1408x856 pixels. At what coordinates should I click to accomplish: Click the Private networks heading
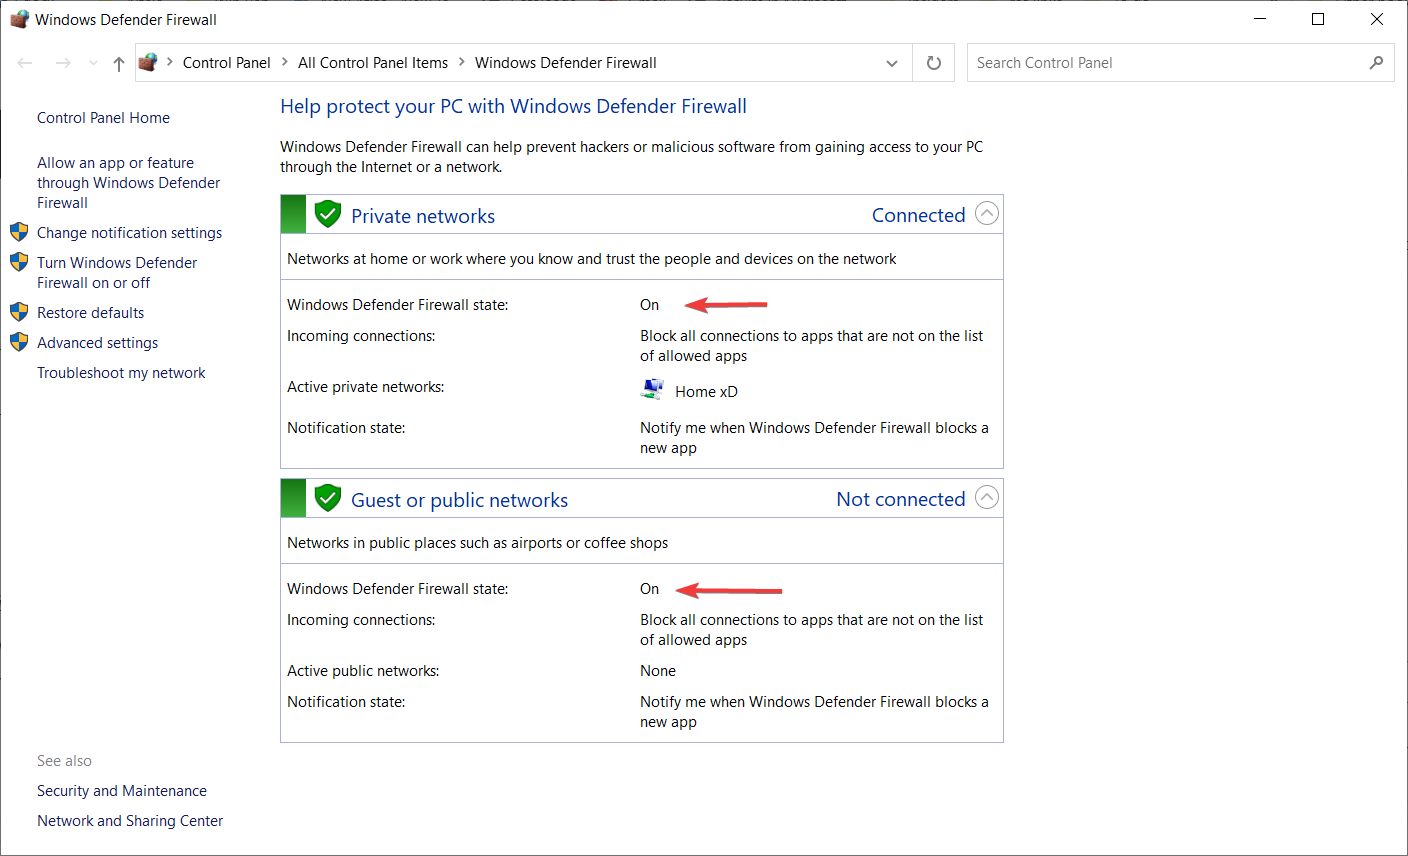pyautogui.click(x=423, y=216)
